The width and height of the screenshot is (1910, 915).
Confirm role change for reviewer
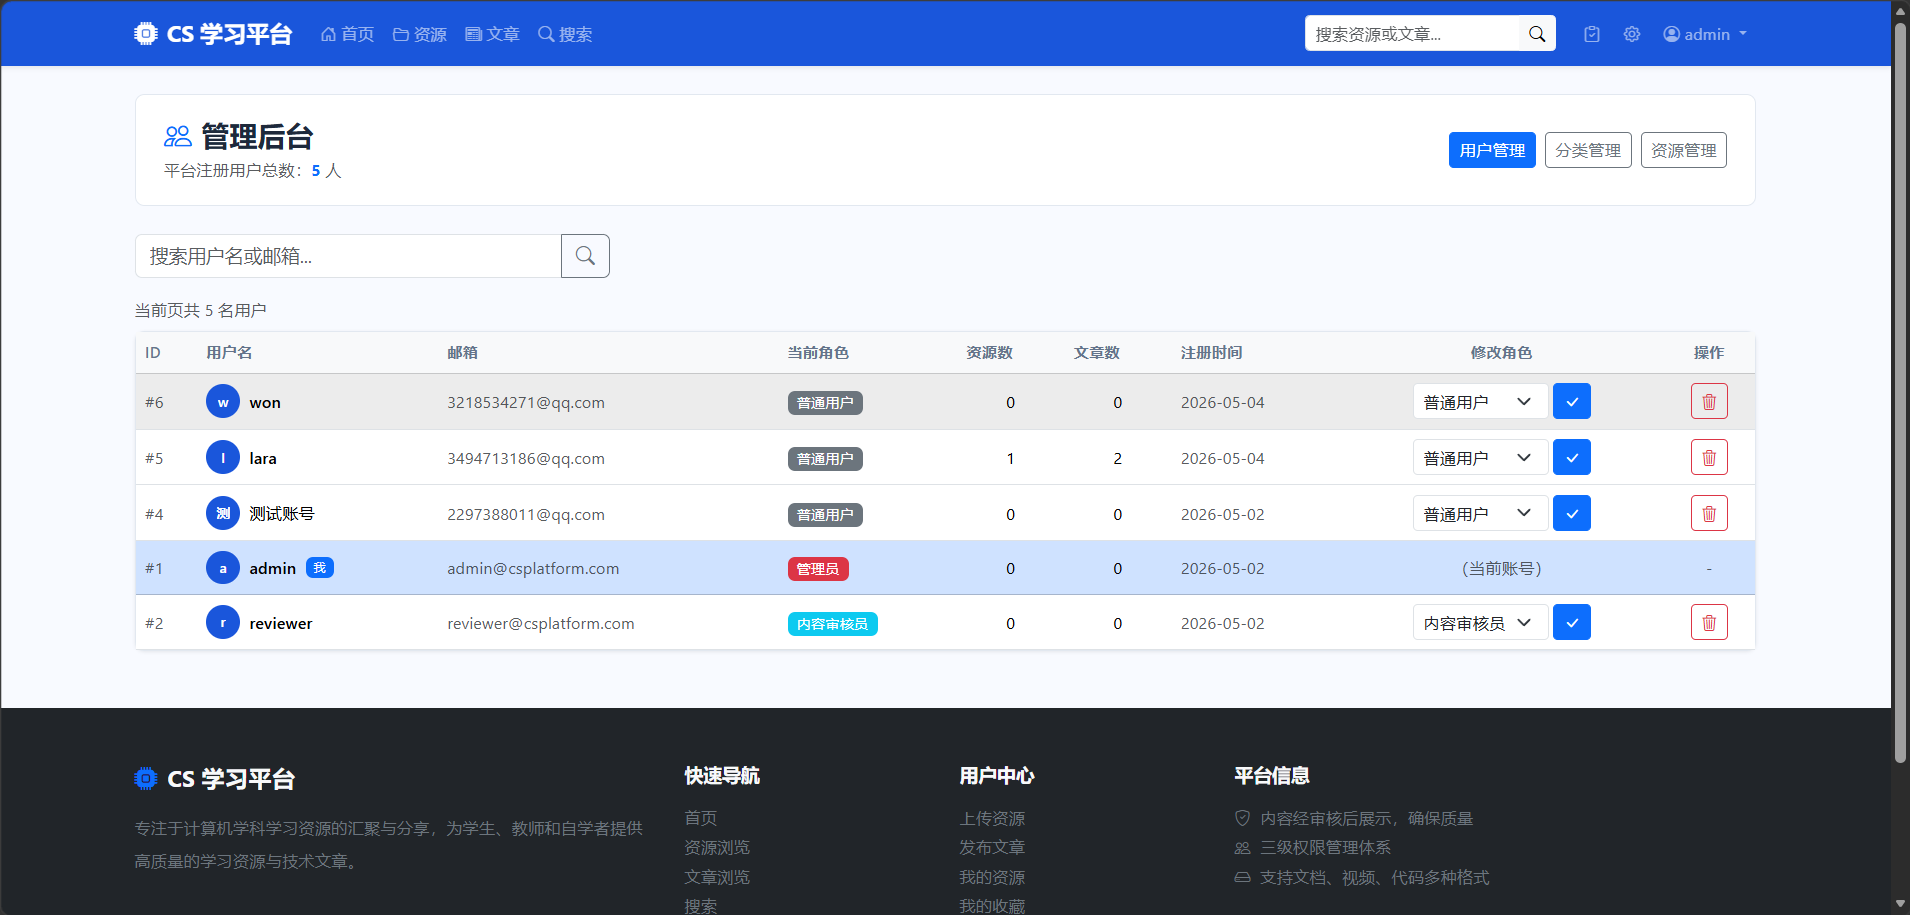1572,623
